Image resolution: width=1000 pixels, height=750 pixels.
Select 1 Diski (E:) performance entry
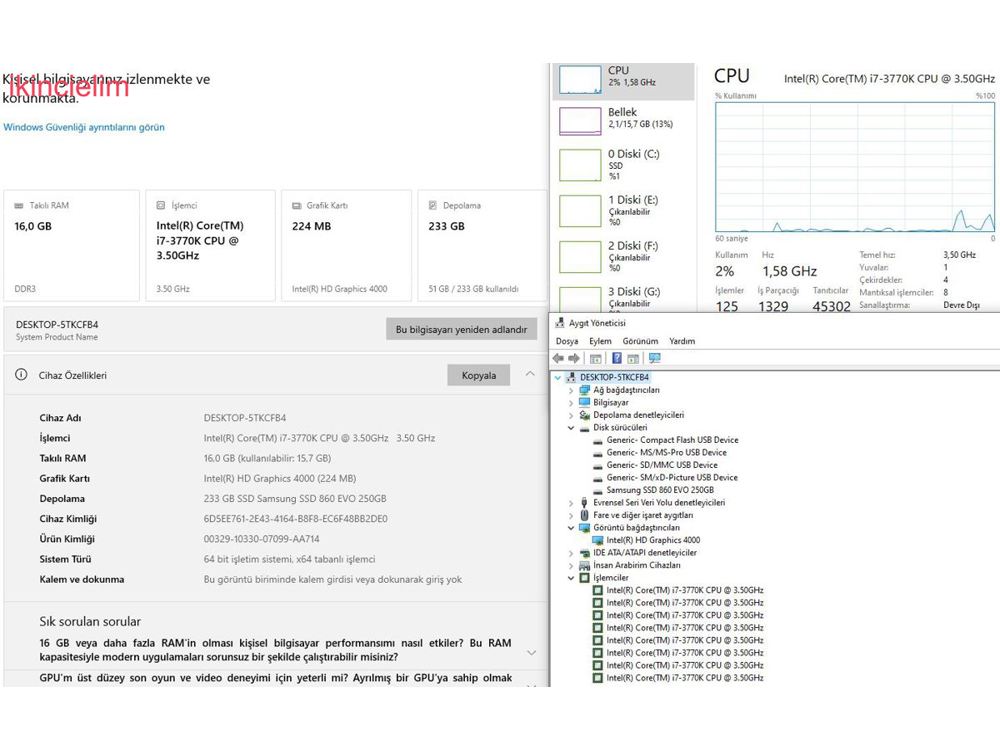coord(623,211)
